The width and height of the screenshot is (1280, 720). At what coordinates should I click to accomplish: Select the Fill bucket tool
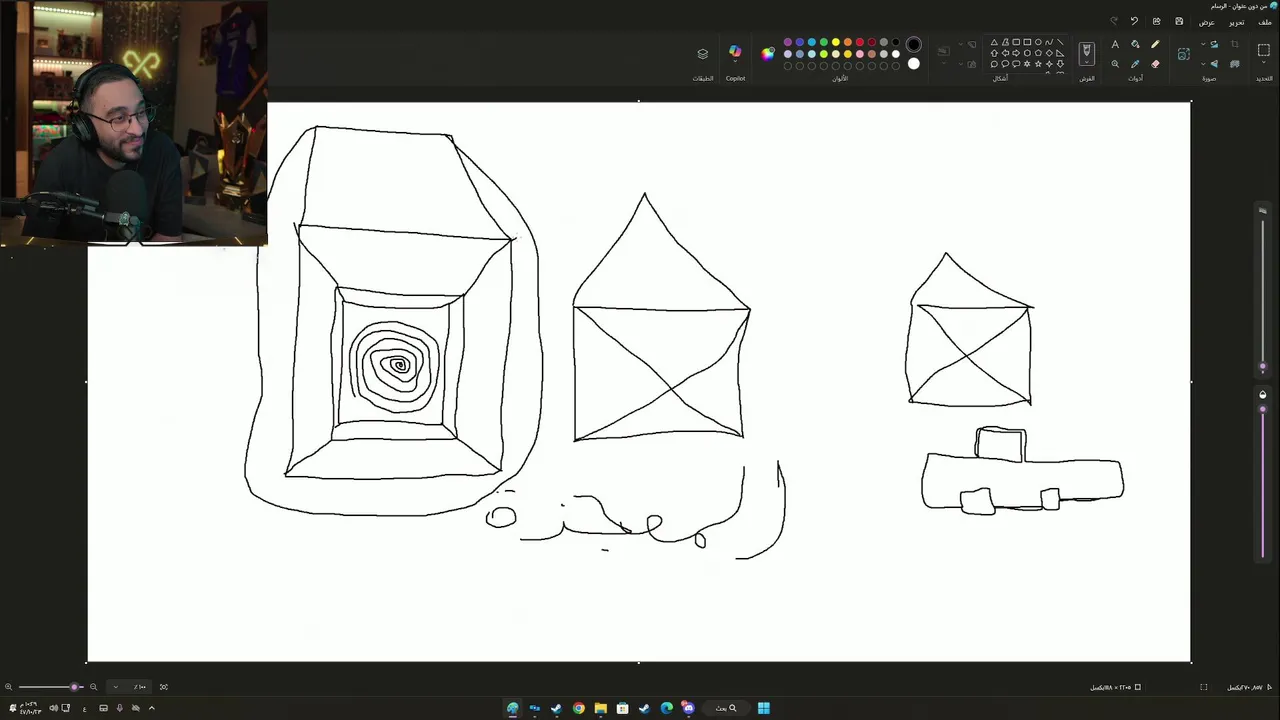(1134, 44)
